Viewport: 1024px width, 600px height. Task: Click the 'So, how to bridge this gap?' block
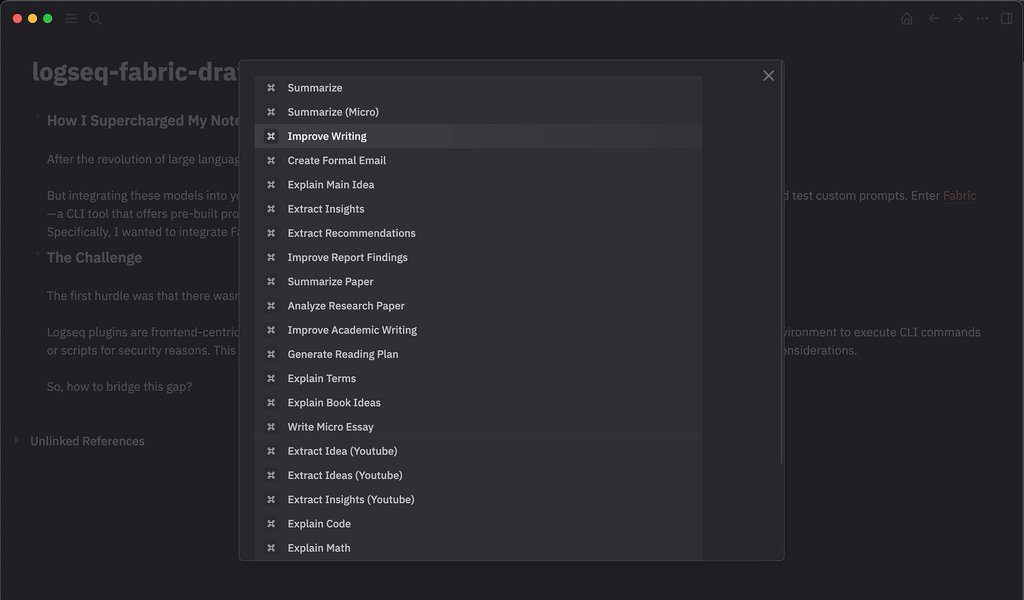tap(119, 387)
